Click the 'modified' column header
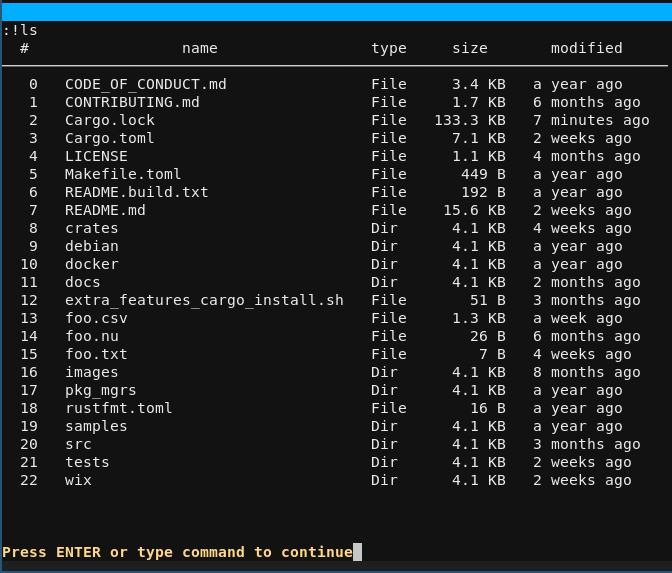Screen dimensions: 672x573 pyautogui.click(x=587, y=48)
